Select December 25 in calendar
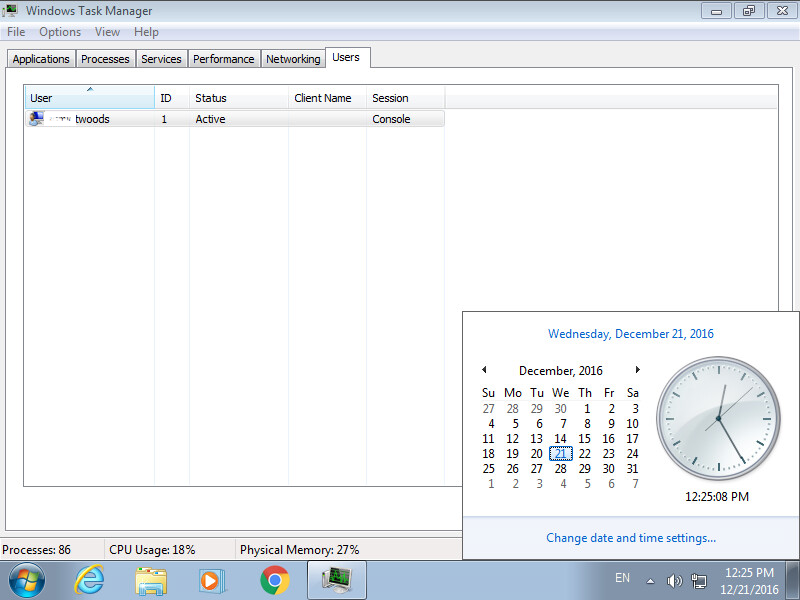The image size is (800, 600). [488, 469]
